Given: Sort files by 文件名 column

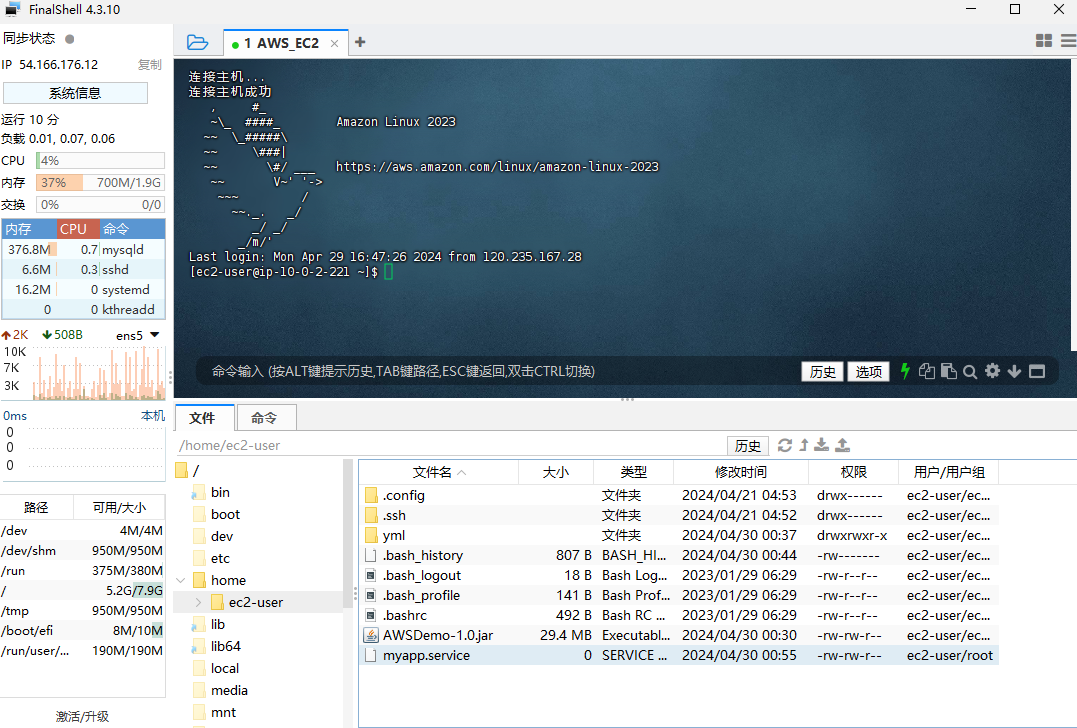Looking at the screenshot, I should 439,472.
